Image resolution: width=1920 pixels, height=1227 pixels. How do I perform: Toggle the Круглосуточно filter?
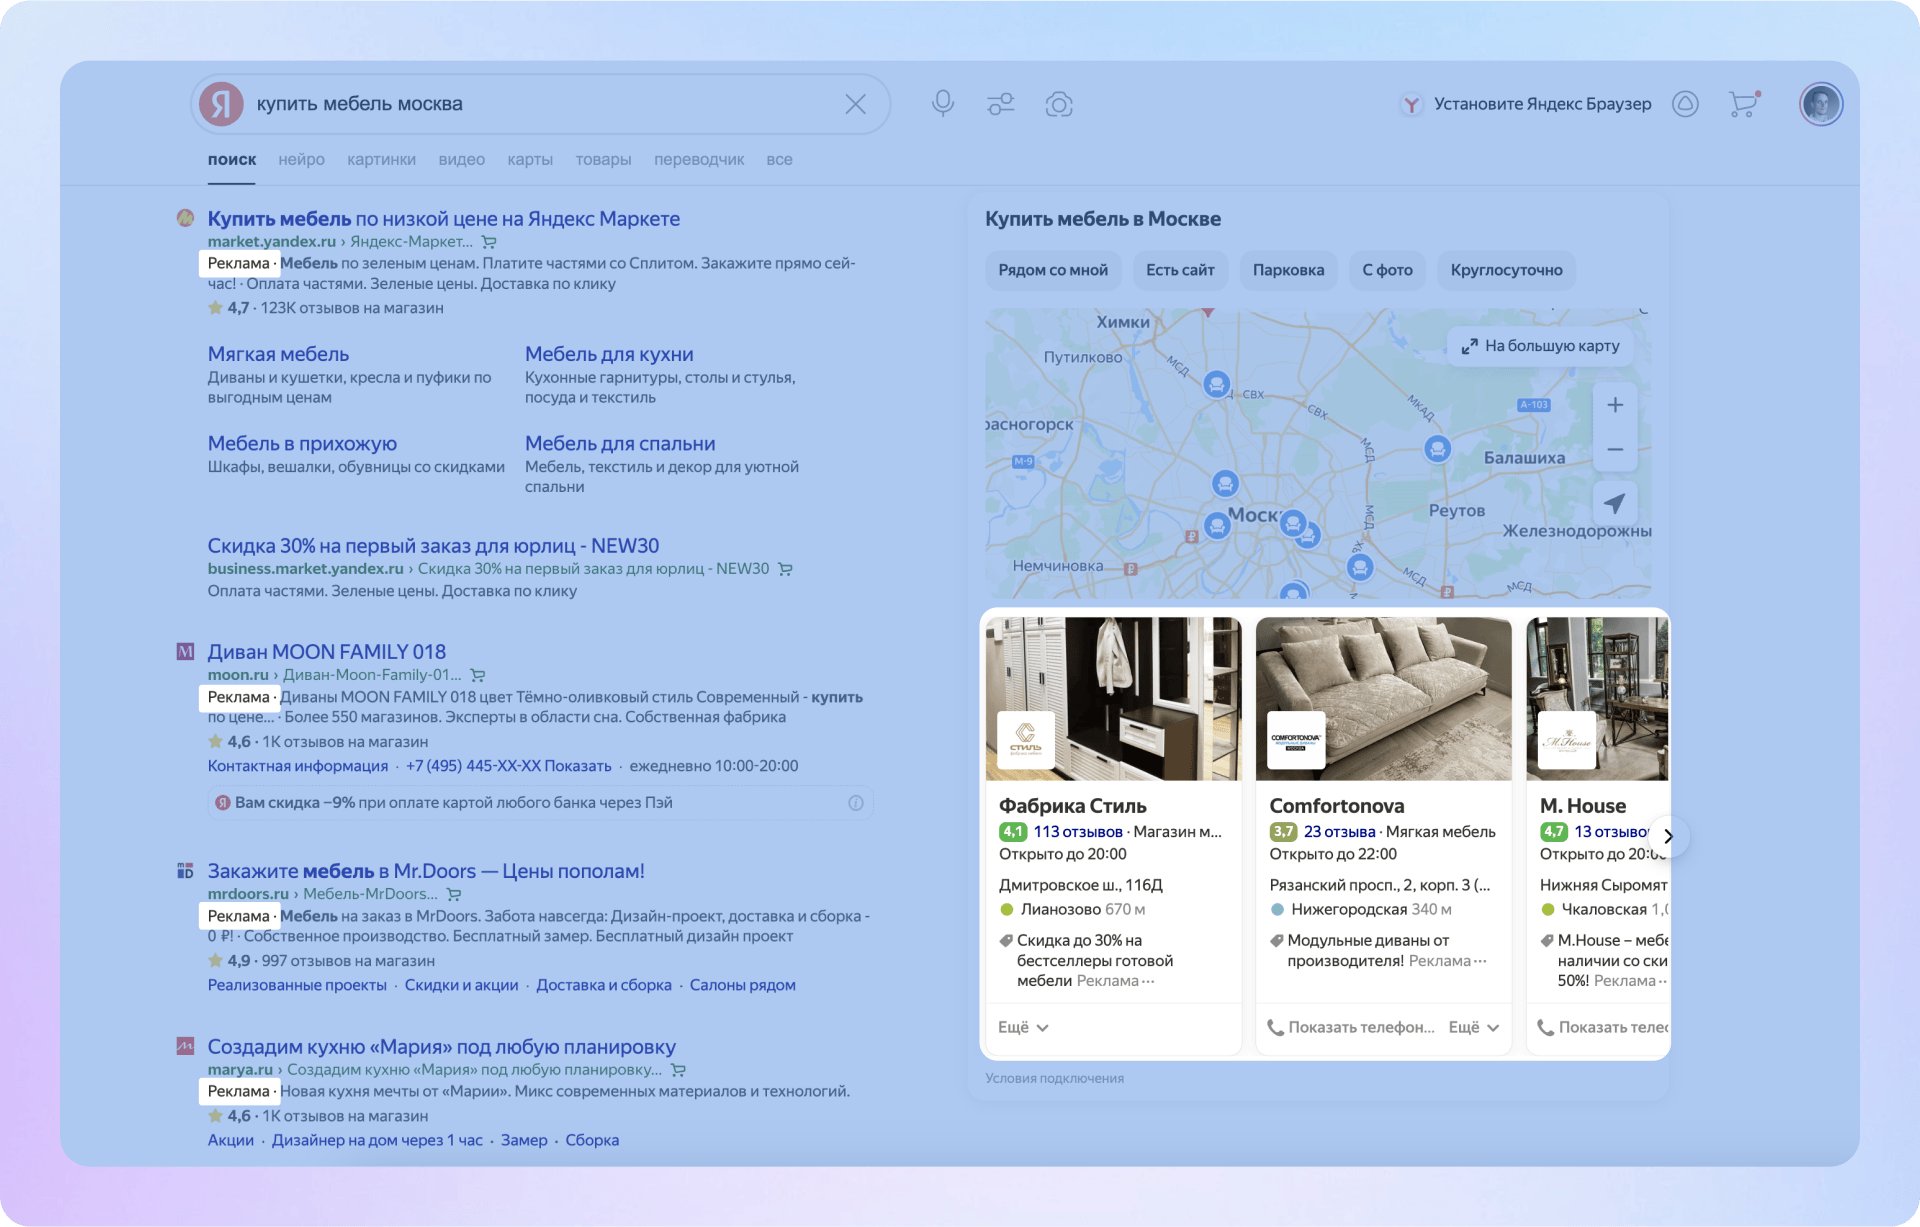tap(1506, 270)
